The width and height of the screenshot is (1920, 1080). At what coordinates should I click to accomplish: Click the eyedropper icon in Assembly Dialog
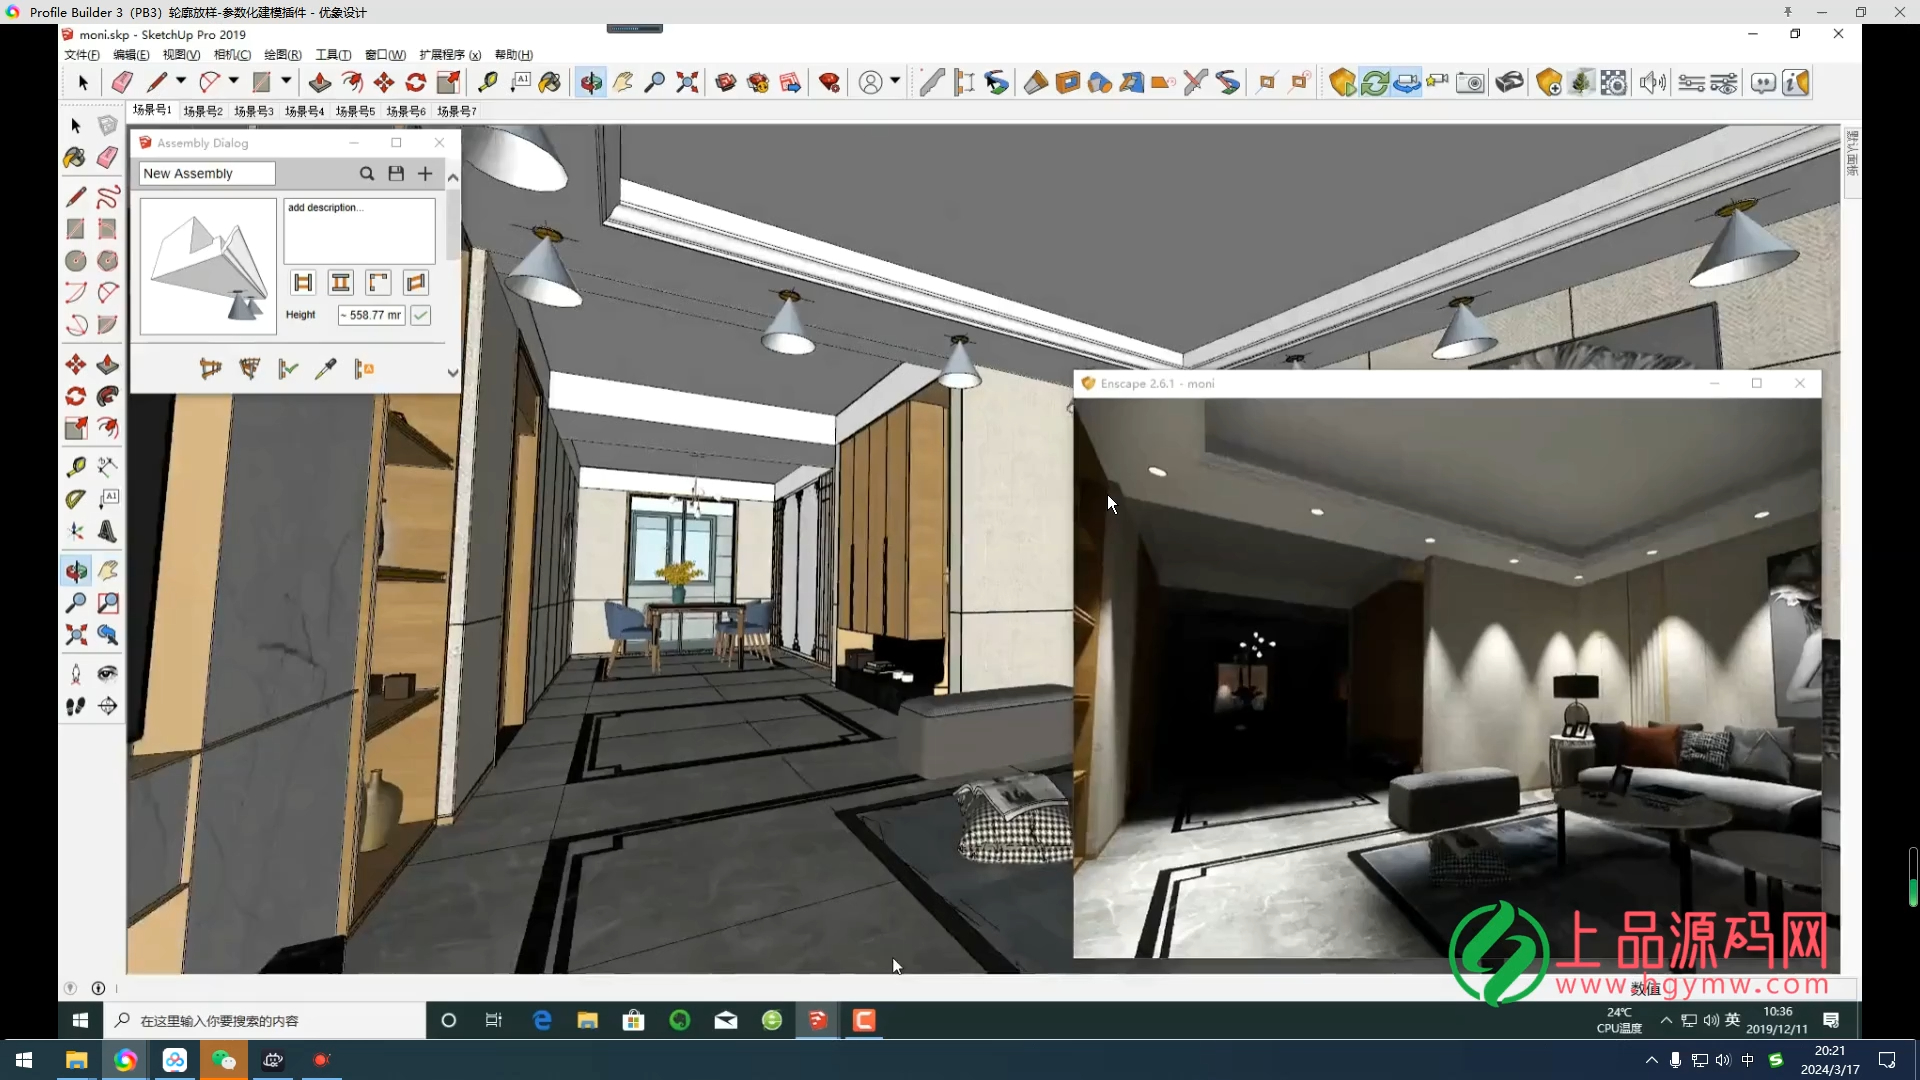(x=325, y=369)
